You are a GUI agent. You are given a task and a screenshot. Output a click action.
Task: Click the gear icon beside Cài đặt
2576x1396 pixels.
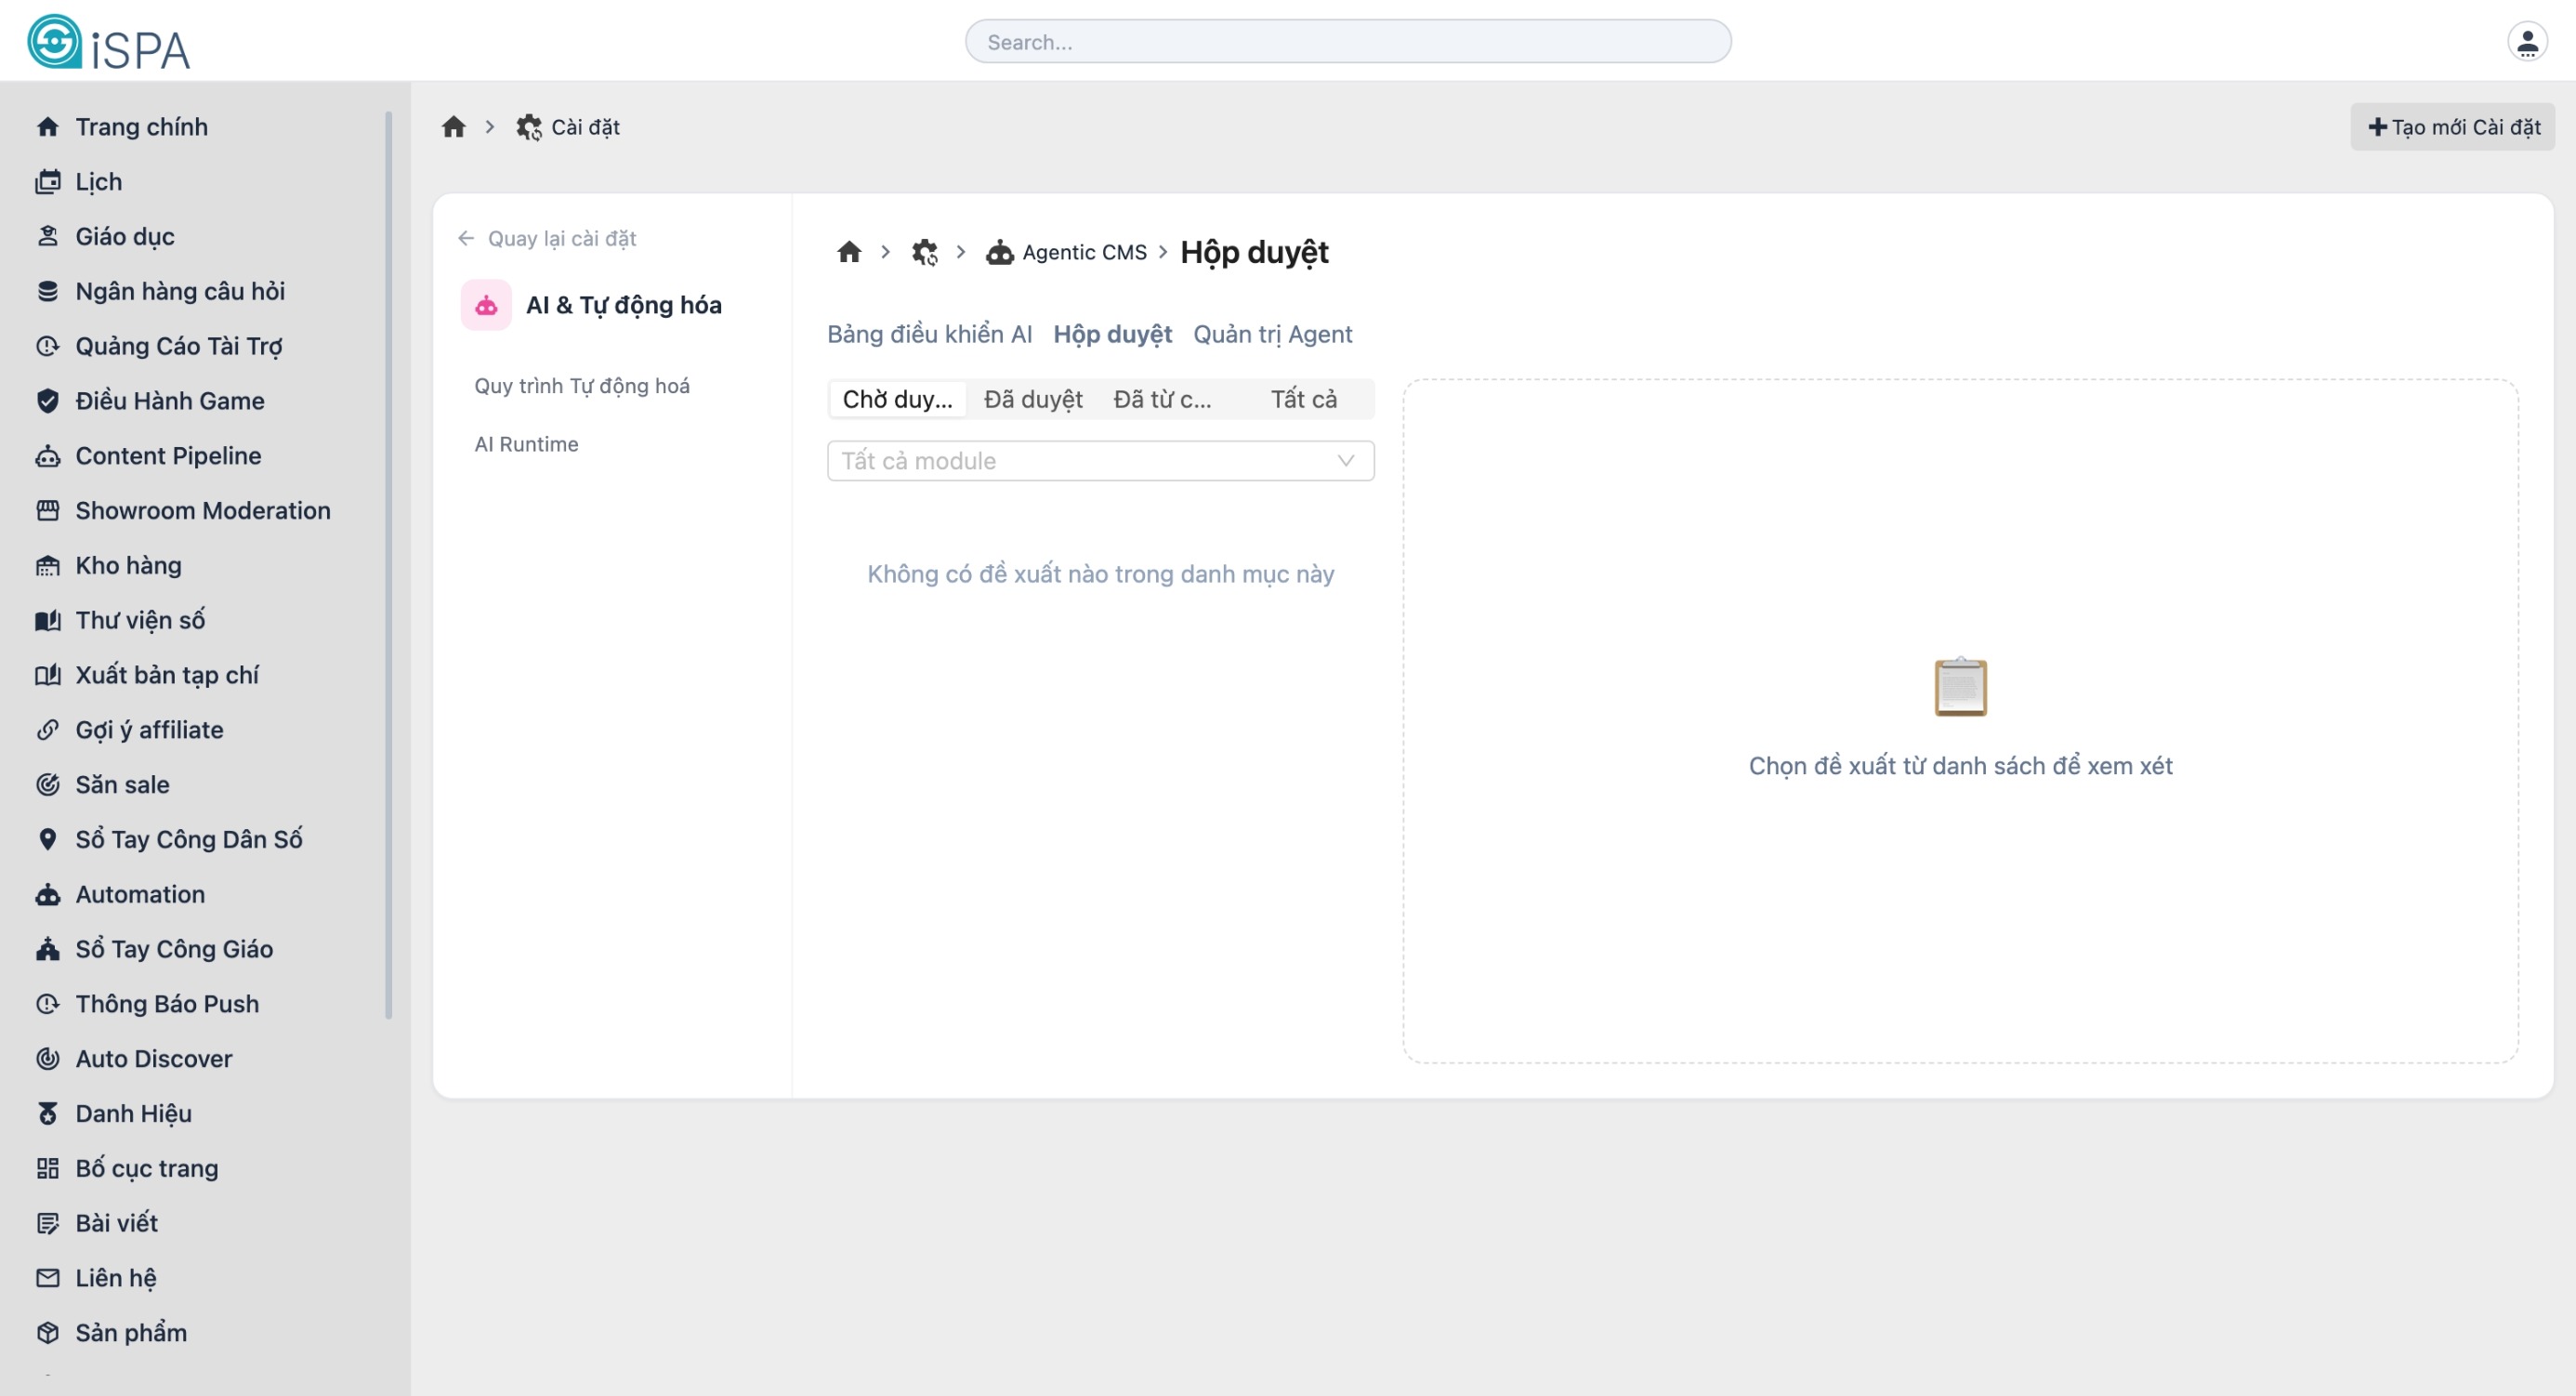pos(529,127)
